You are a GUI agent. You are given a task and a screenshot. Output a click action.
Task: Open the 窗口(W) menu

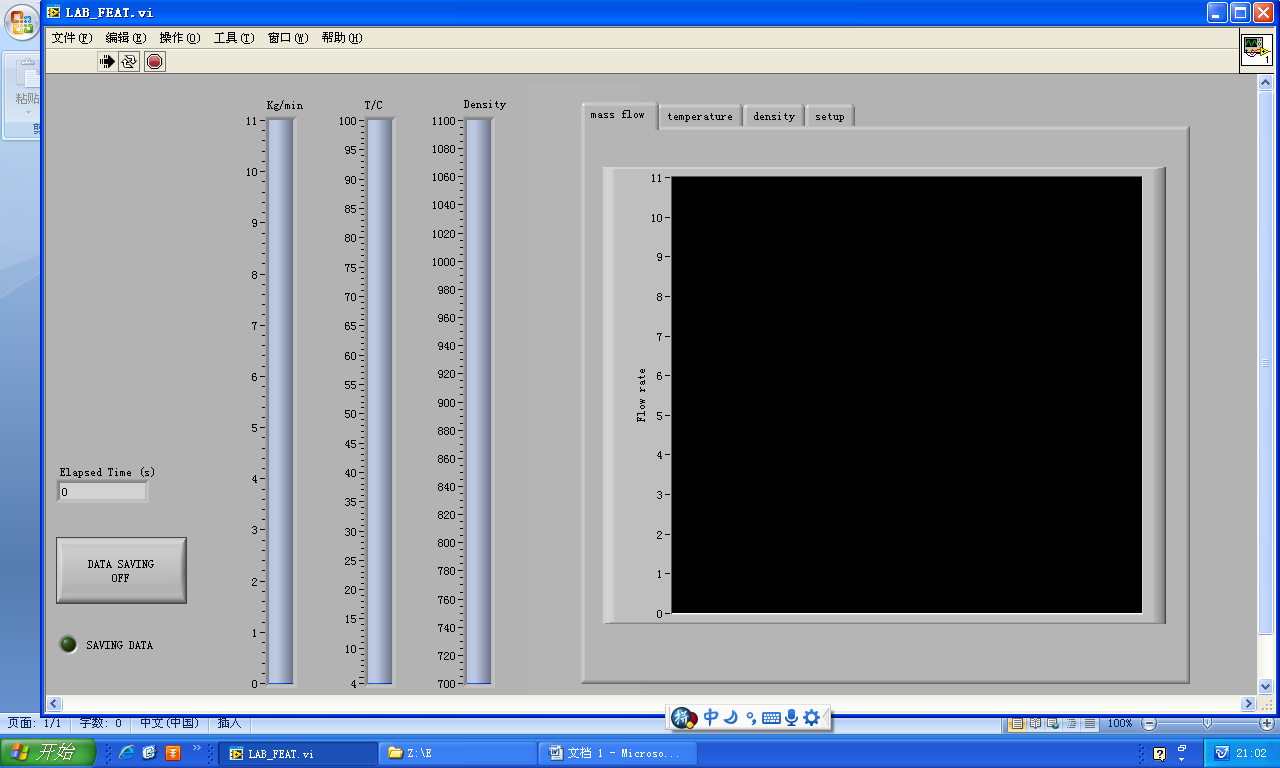[x=288, y=38]
